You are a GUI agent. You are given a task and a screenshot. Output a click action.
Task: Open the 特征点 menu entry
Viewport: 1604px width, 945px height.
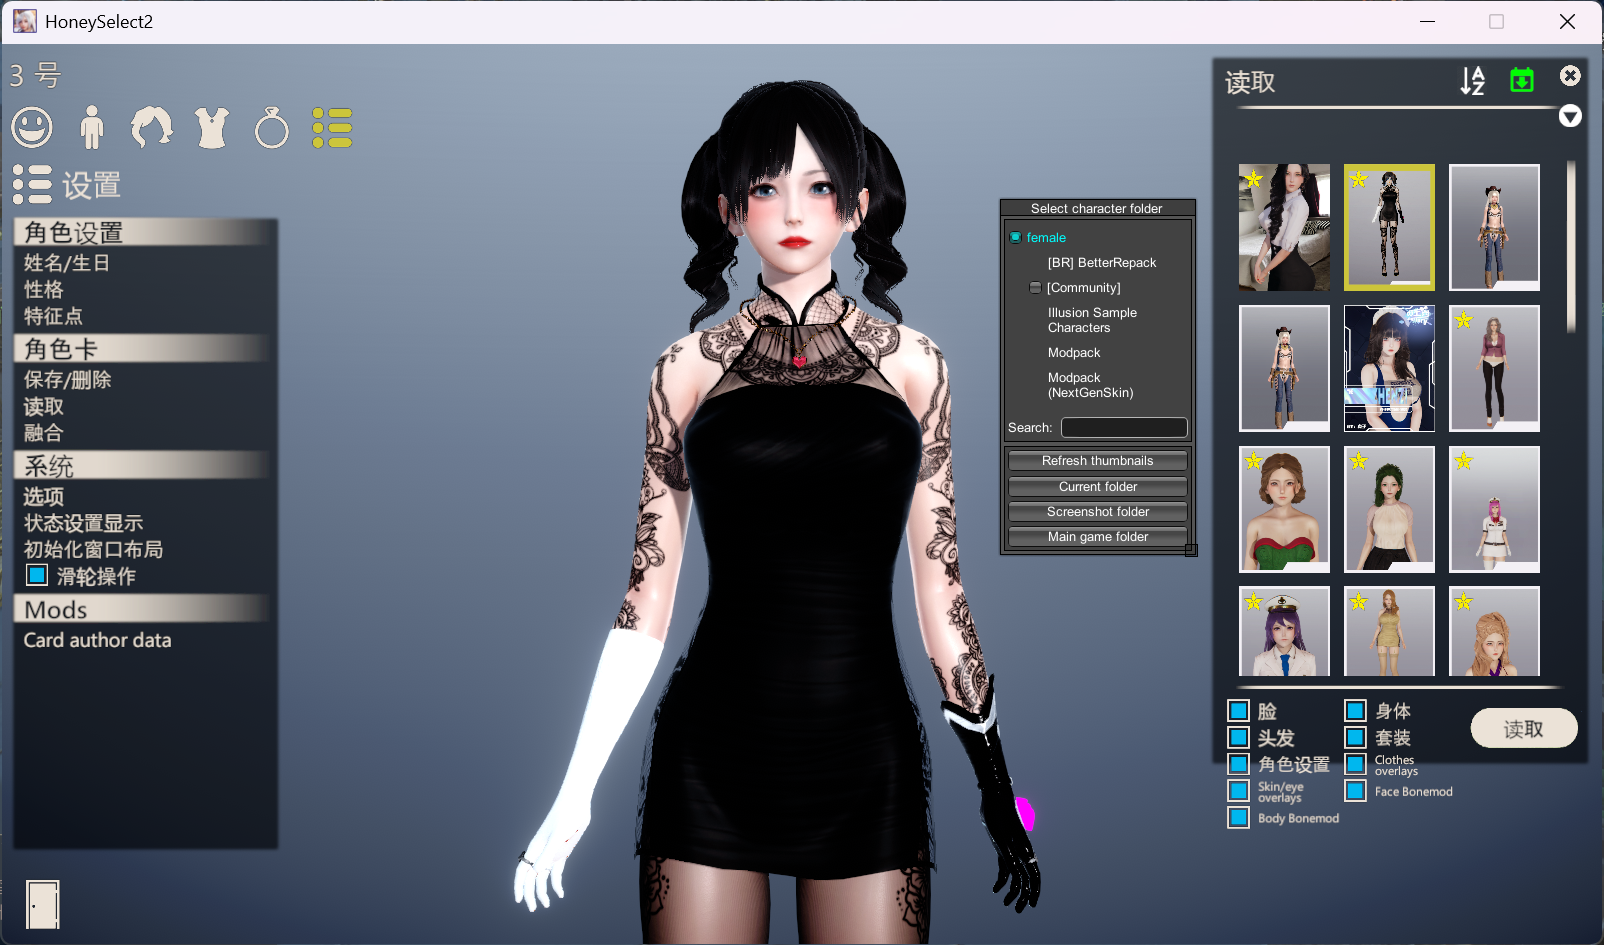pos(54,317)
